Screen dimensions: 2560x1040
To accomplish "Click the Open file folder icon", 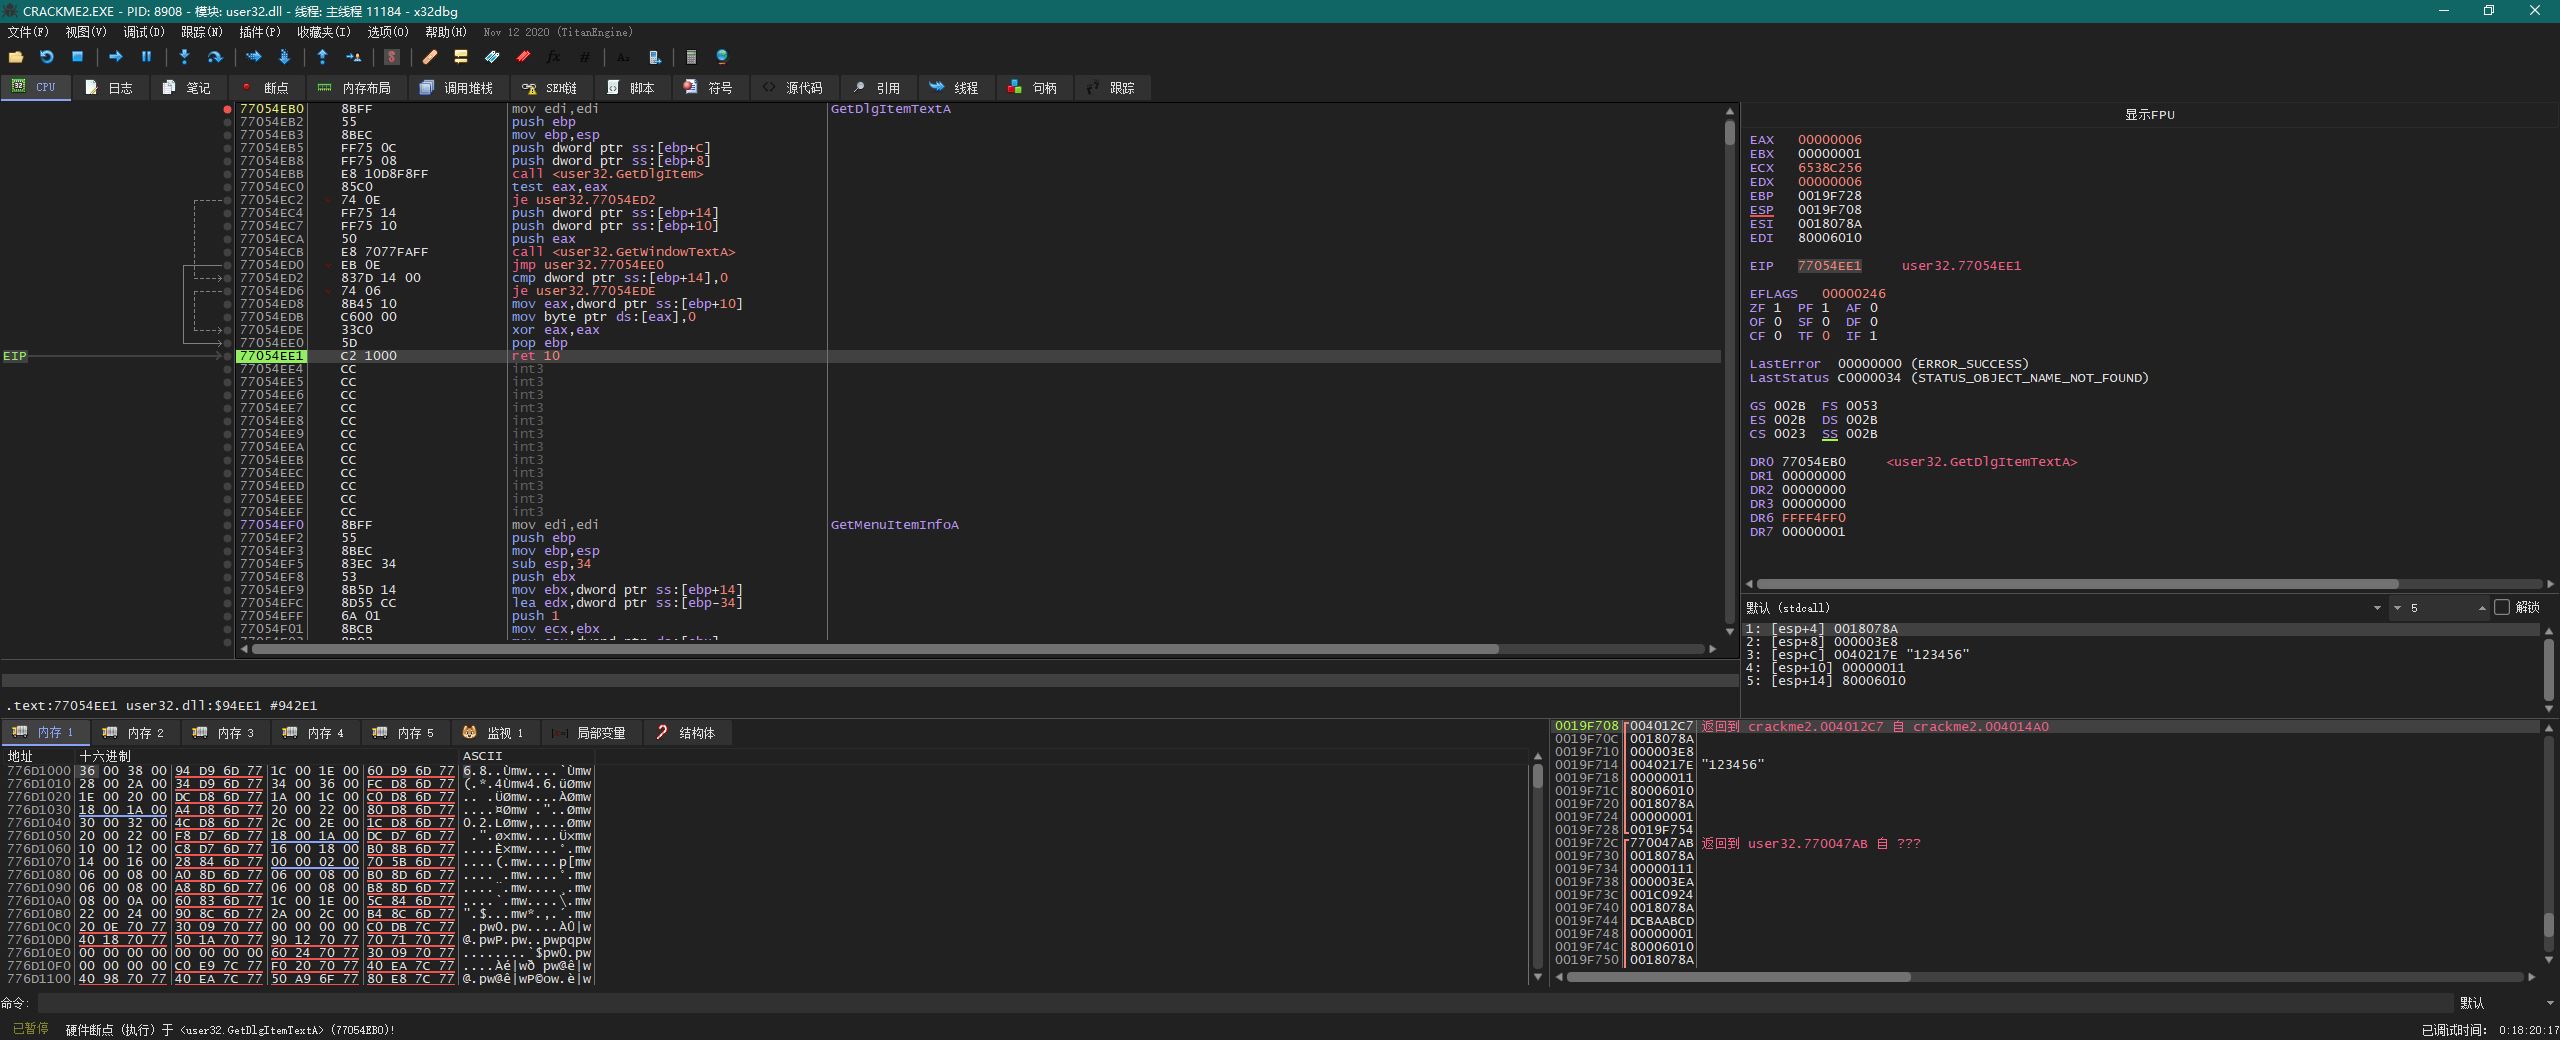I will coord(15,57).
